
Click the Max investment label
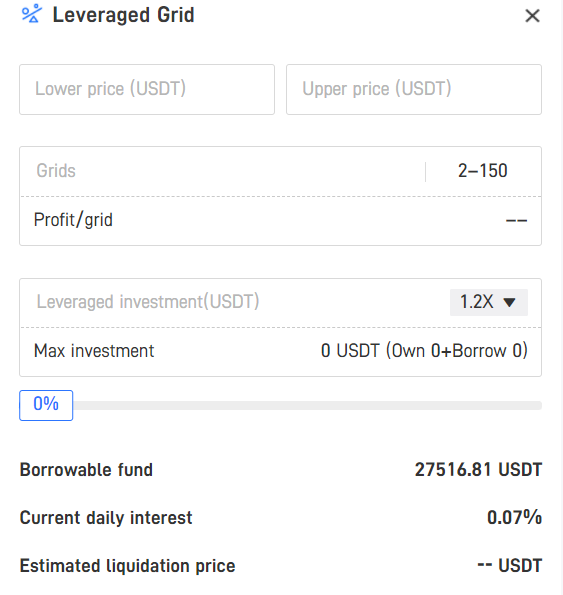(x=94, y=351)
